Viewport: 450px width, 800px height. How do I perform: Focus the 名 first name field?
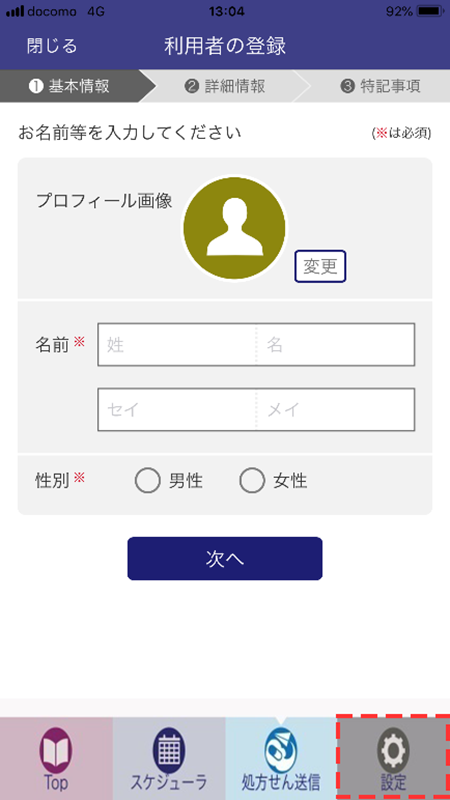pos(336,344)
